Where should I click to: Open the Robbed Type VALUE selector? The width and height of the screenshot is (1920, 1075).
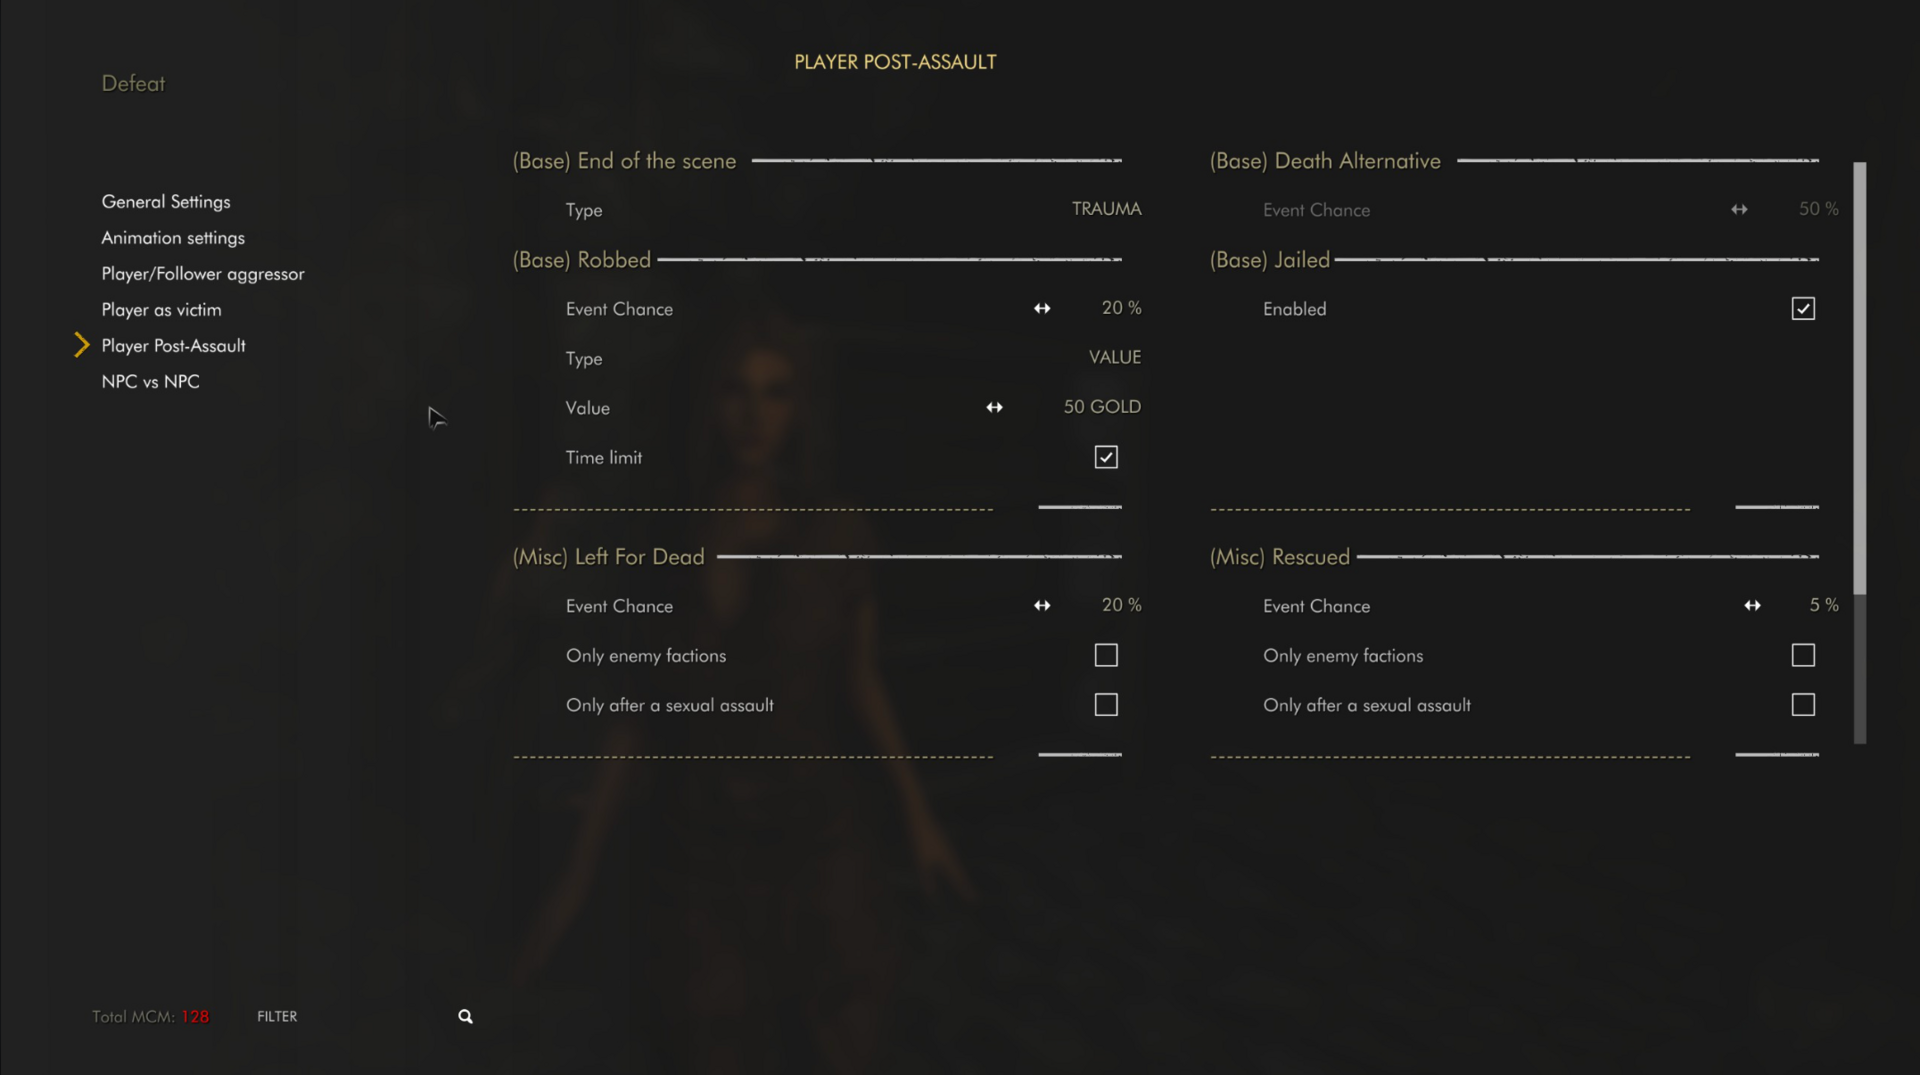click(x=1114, y=357)
